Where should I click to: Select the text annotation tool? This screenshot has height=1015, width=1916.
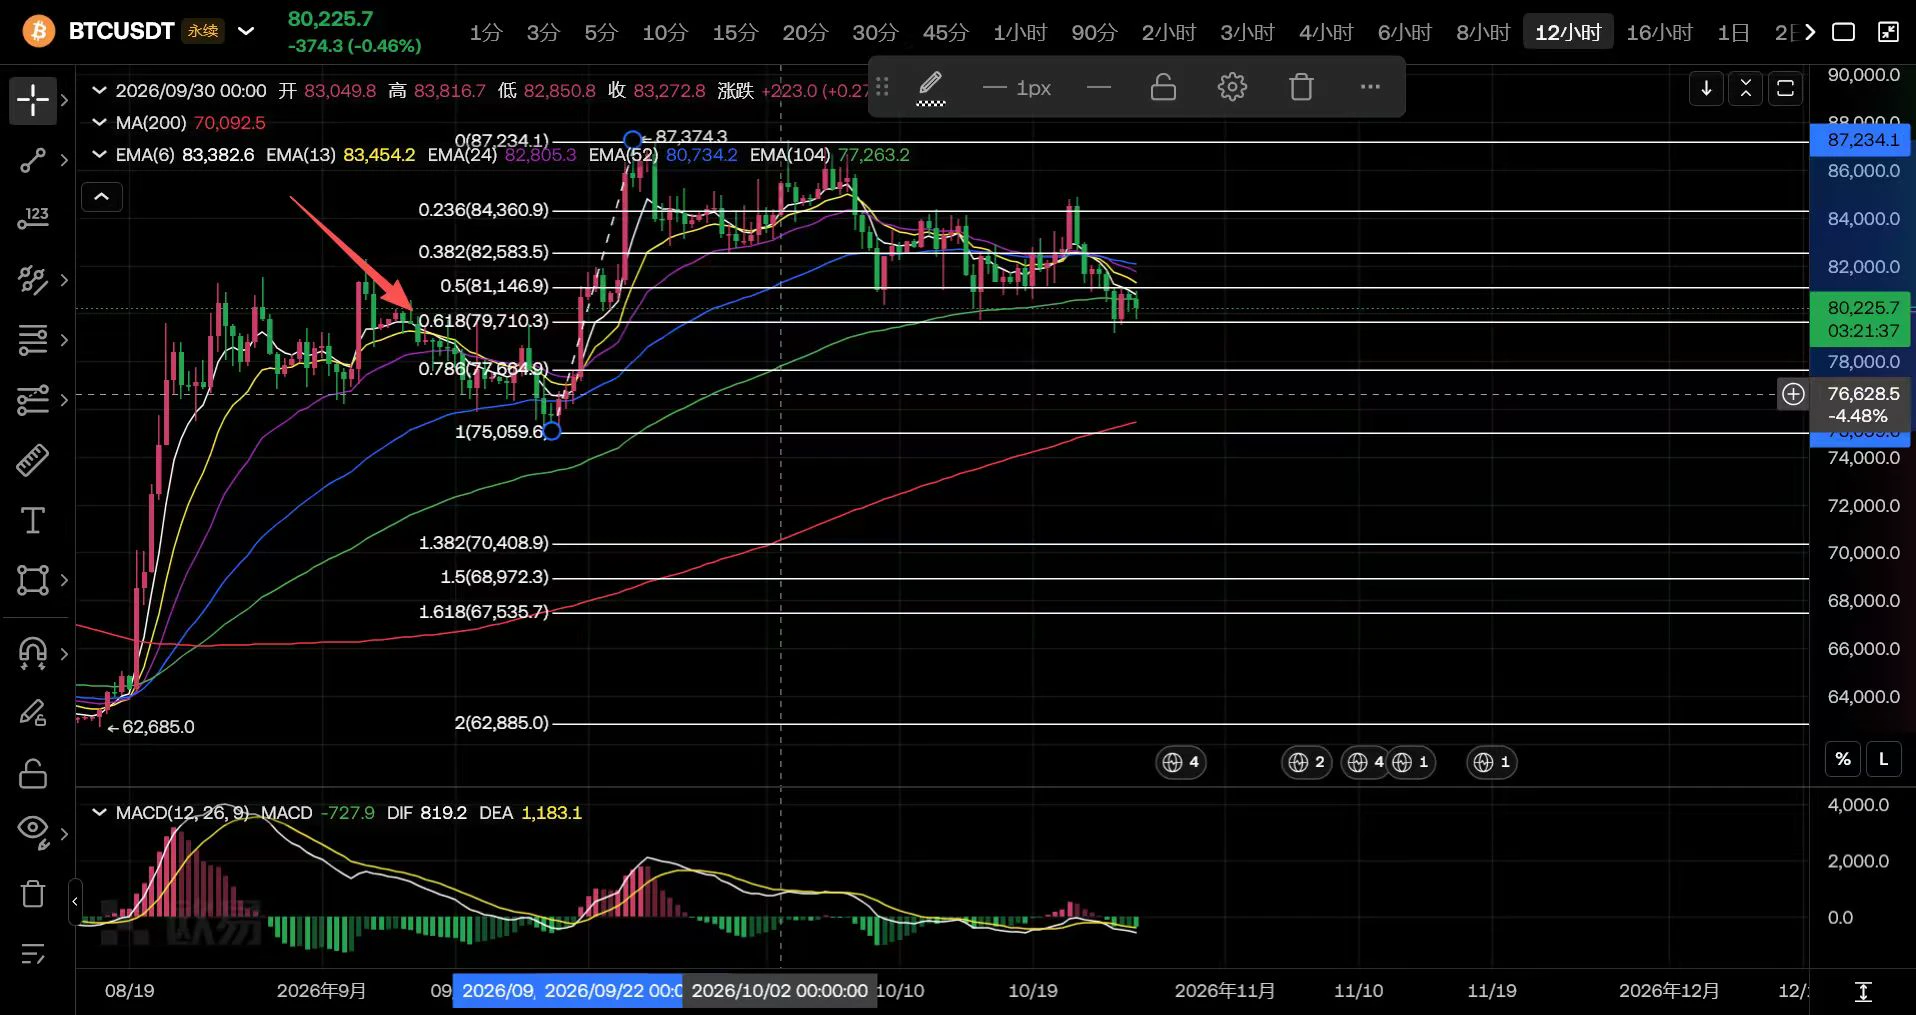tap(33, 520)
